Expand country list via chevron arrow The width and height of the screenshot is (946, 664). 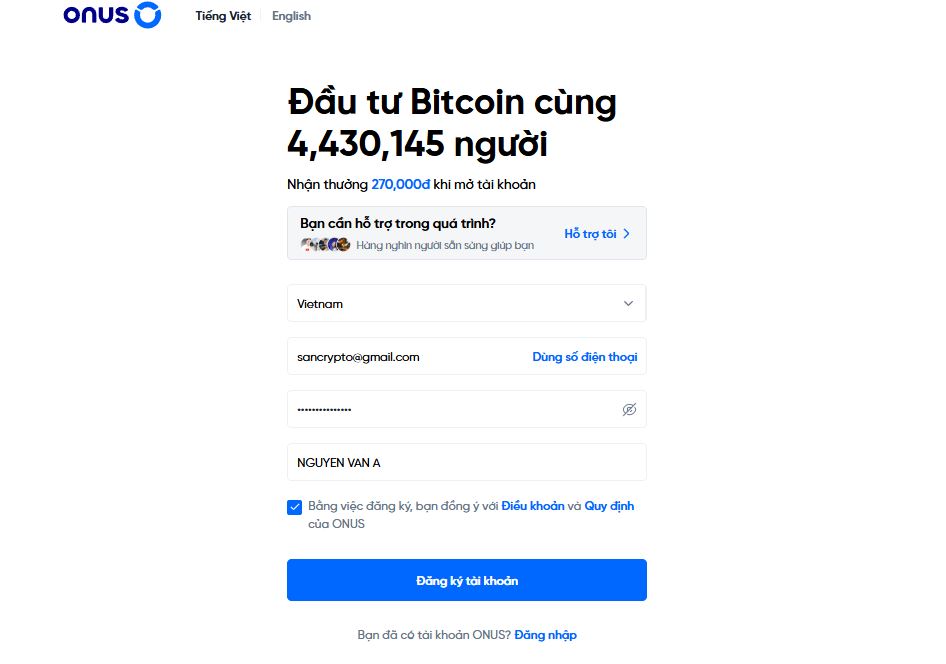[x=628, y=303]
